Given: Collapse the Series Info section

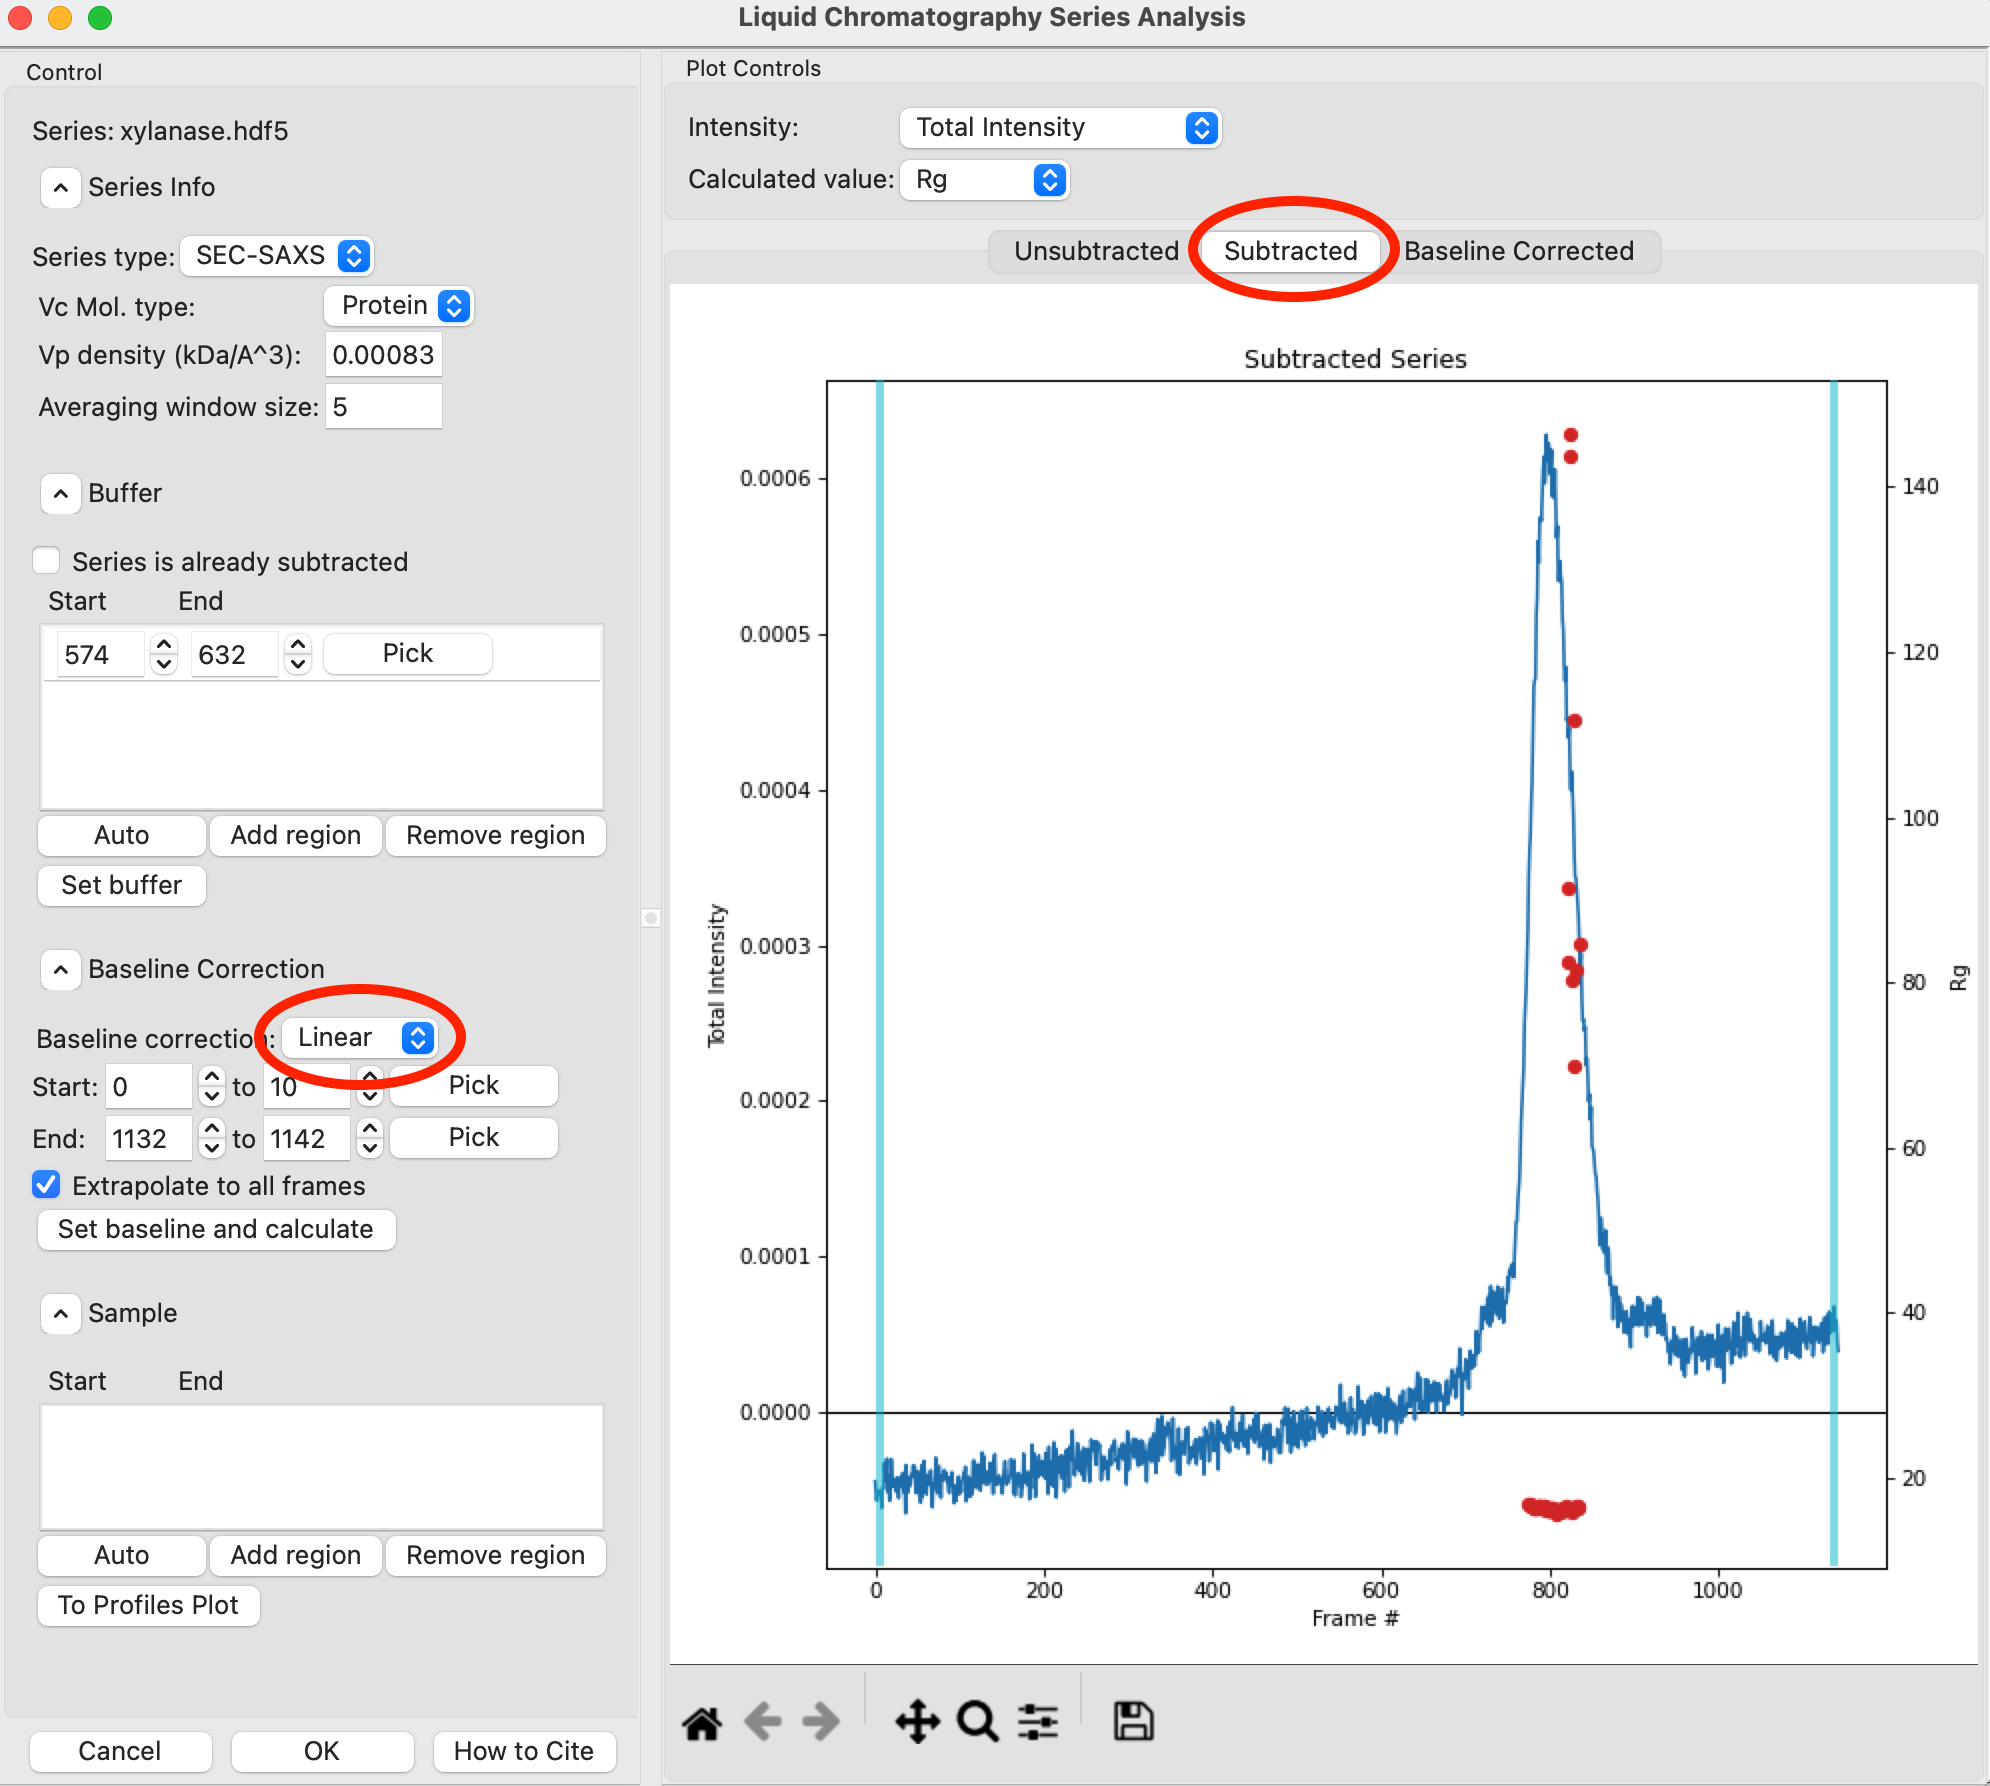Looking at the screenshot, I should [61, 187].
